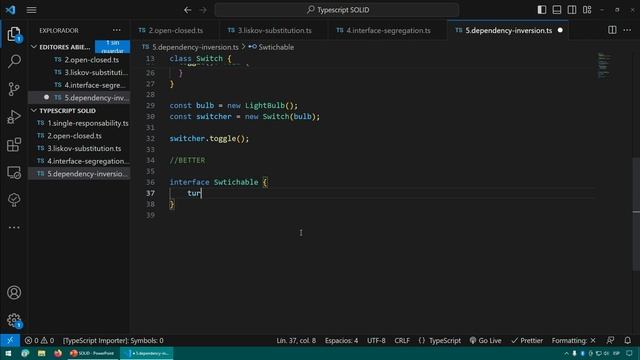
Task: Change end of line sequence CRLF
Action: (402, 340)
